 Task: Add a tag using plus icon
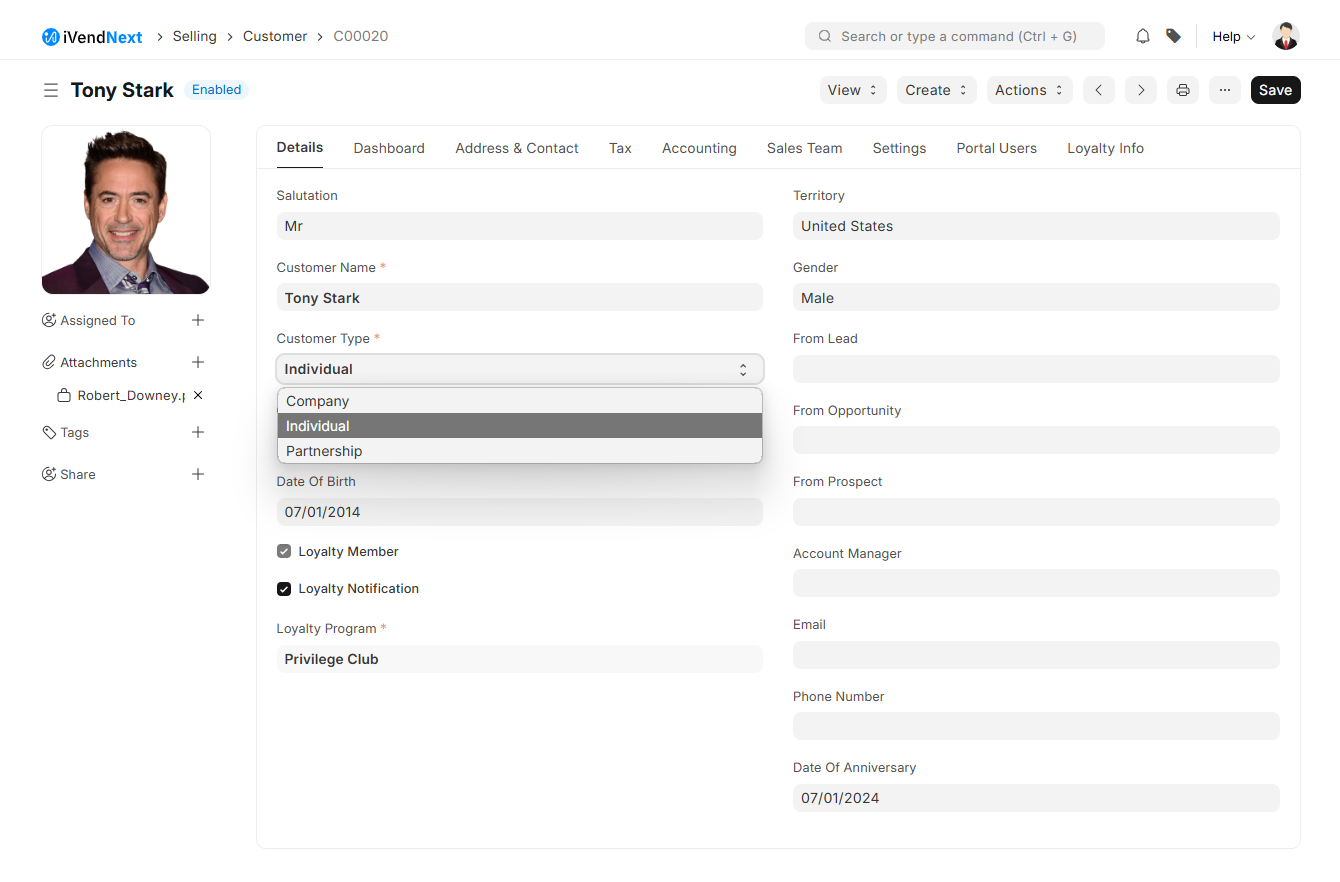pyautogui.click(x=198, y=432)
